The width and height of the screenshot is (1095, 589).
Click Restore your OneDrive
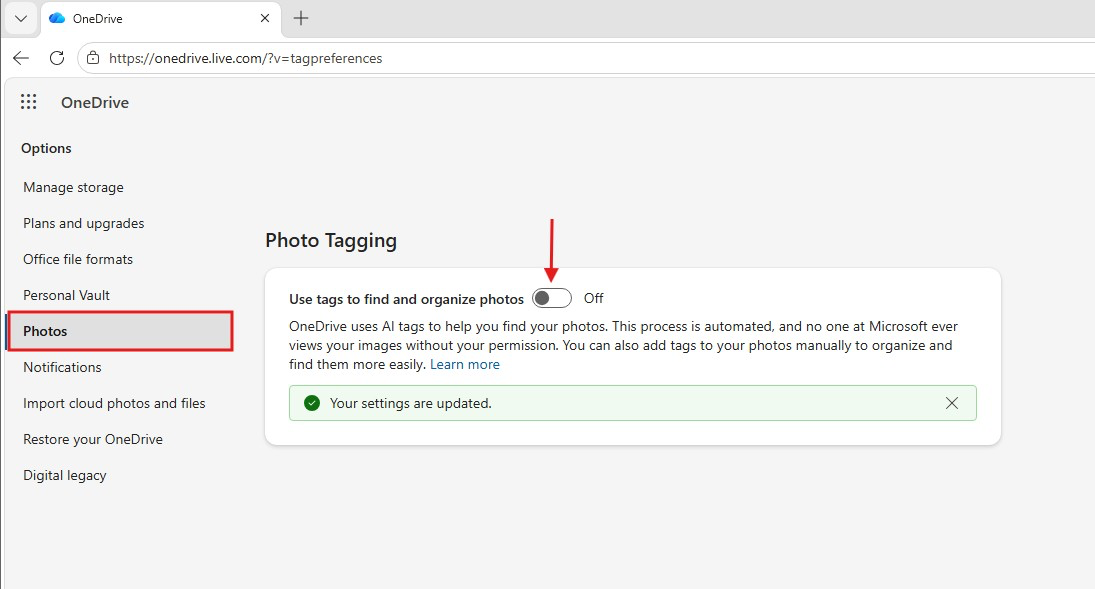[93, 439]
